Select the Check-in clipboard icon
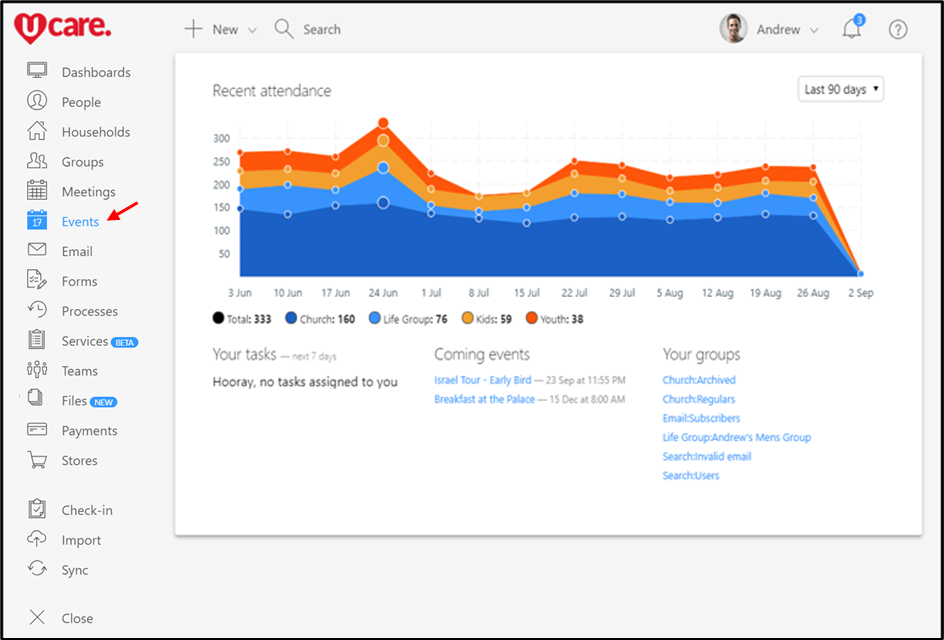This screenshot has height=640, width=944. pyautogui.click(x=37, y=510)
